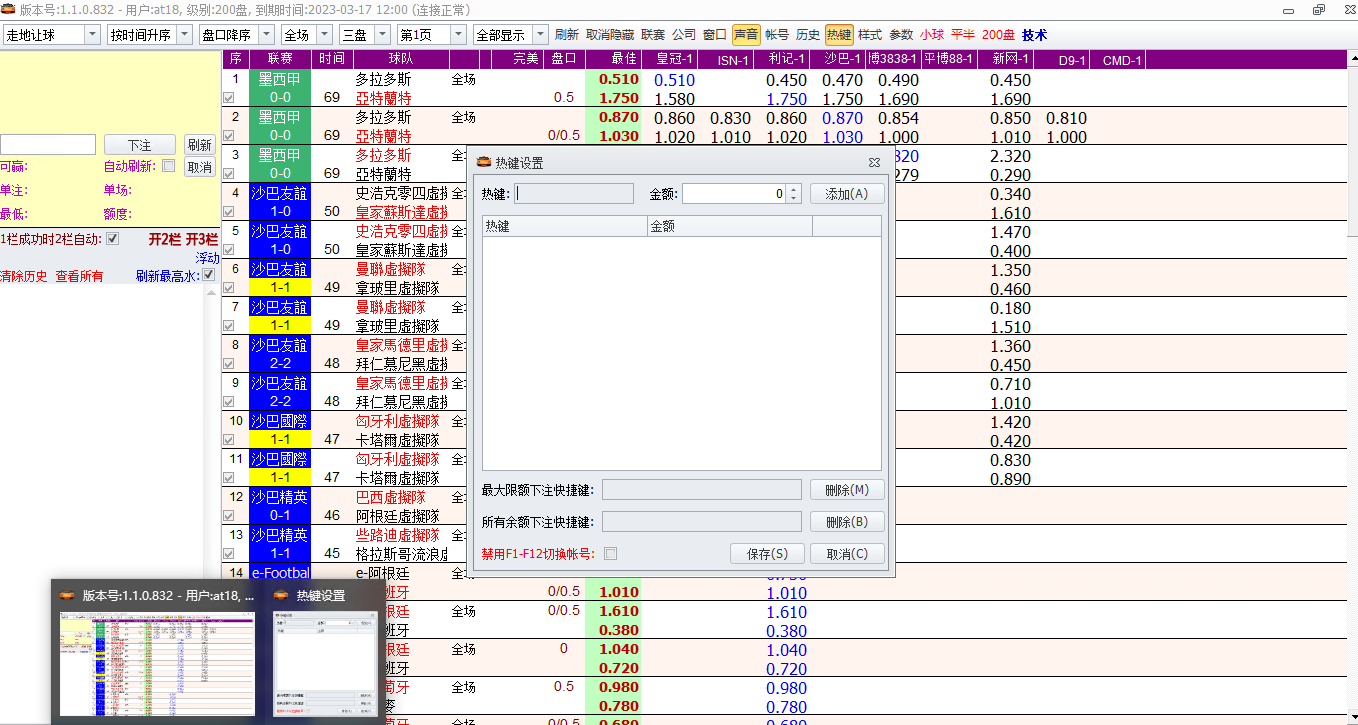
Task: Click the bet amount input field
Action: [x=48, y=145]
